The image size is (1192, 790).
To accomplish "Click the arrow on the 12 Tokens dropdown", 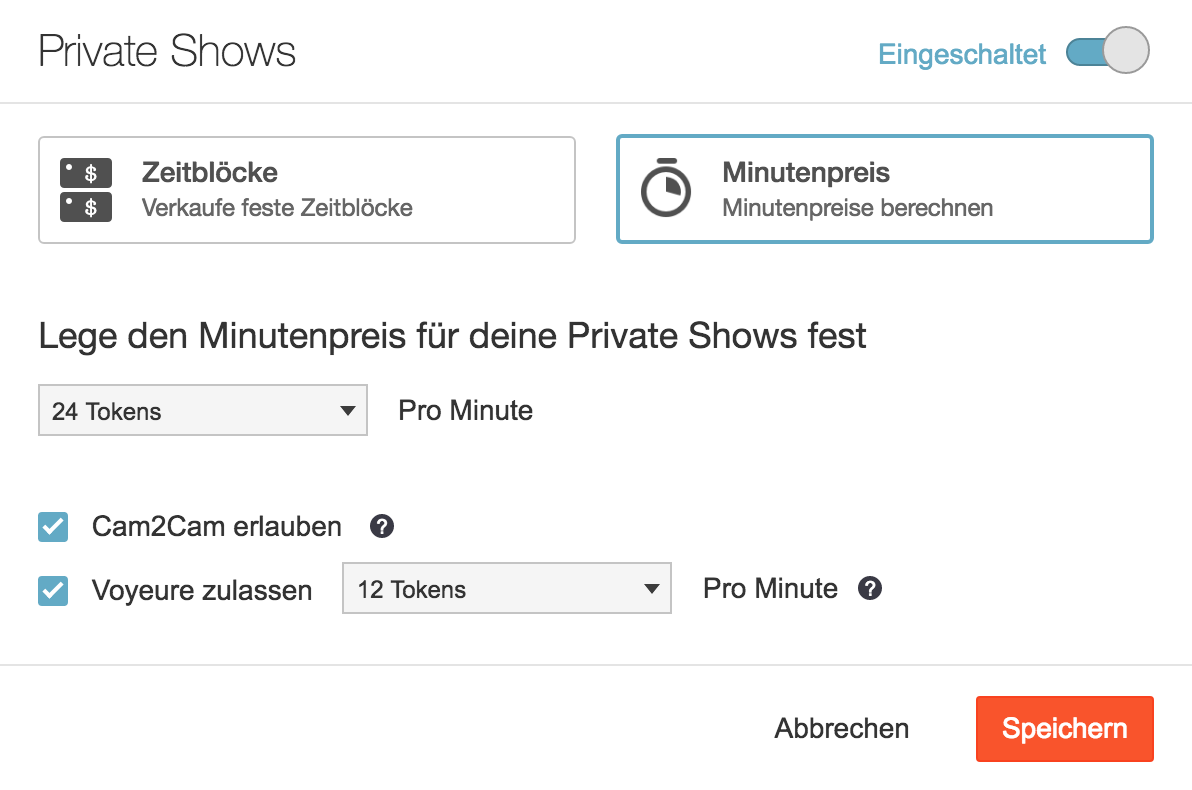I will pos(651,589).
